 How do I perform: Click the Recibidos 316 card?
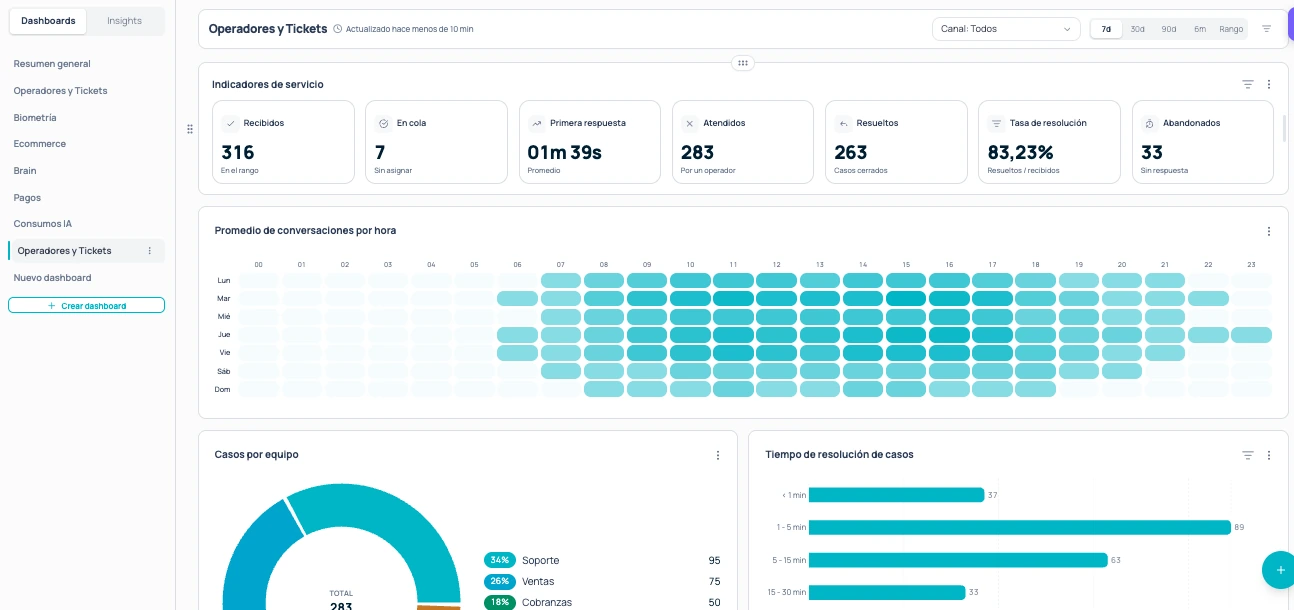point(284,142)
